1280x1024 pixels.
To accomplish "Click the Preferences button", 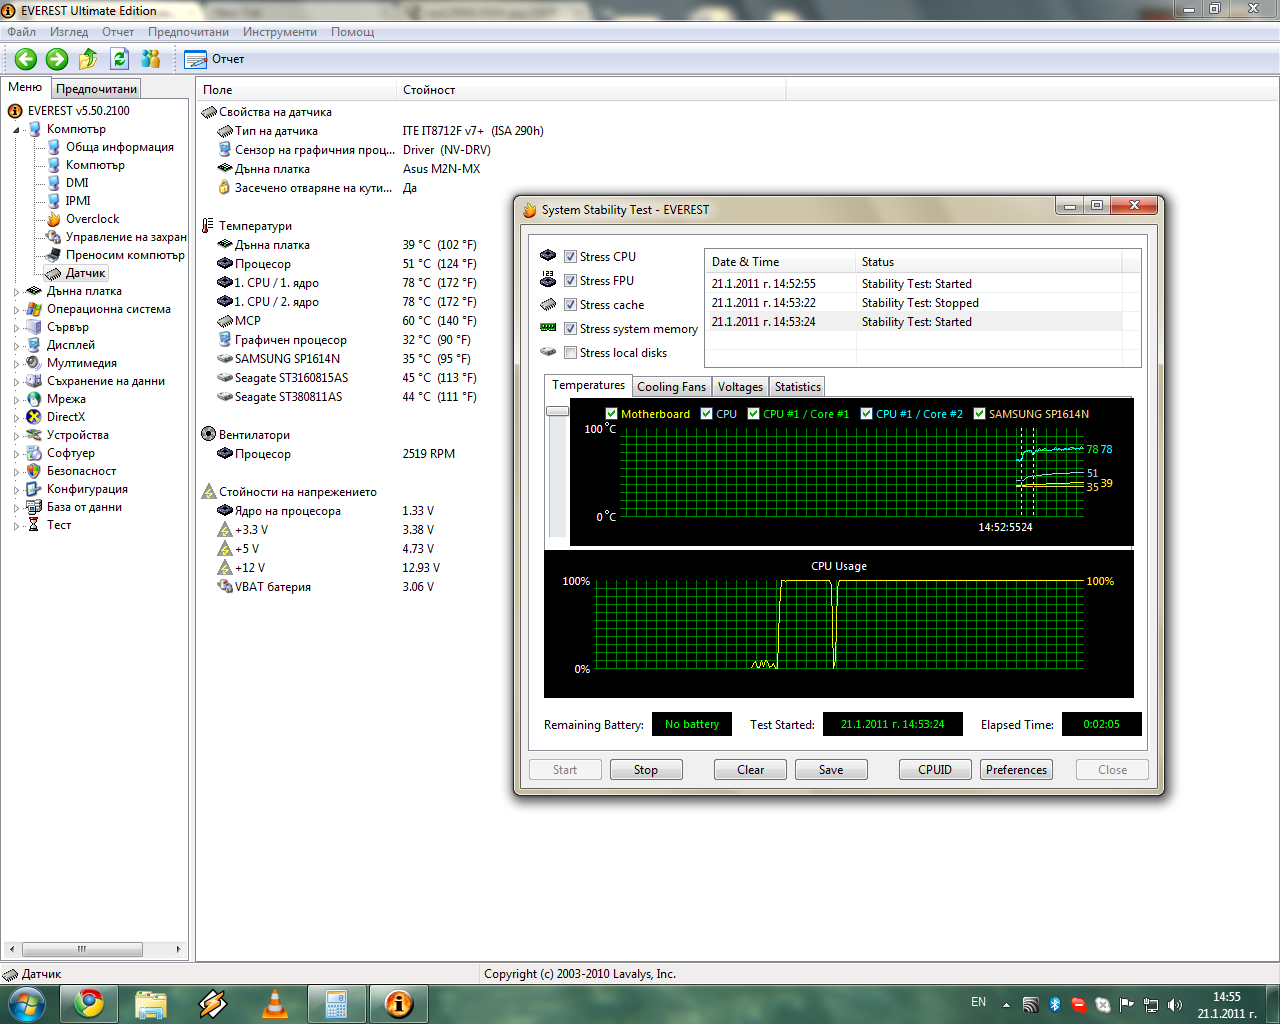I will 1016,770.
